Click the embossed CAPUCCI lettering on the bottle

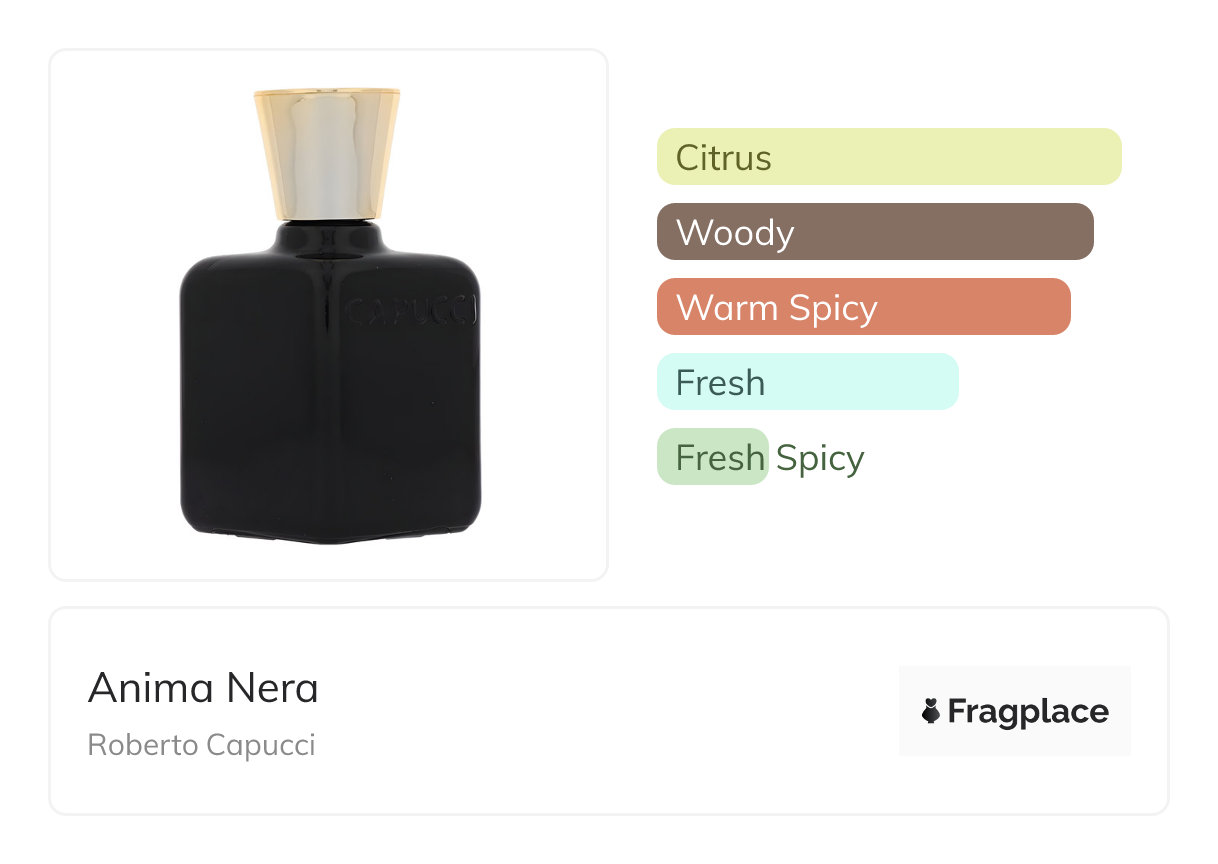412,313
